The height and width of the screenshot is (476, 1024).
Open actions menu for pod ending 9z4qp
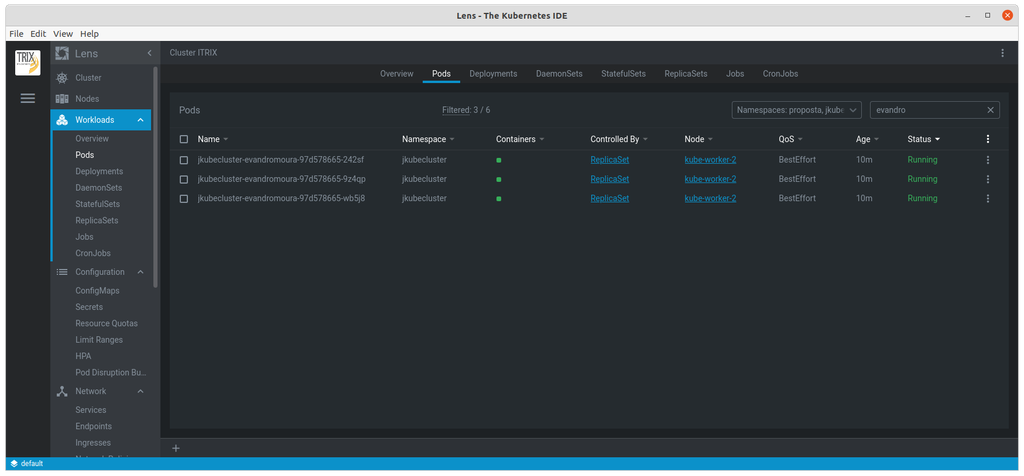click(x=987, y=179)
